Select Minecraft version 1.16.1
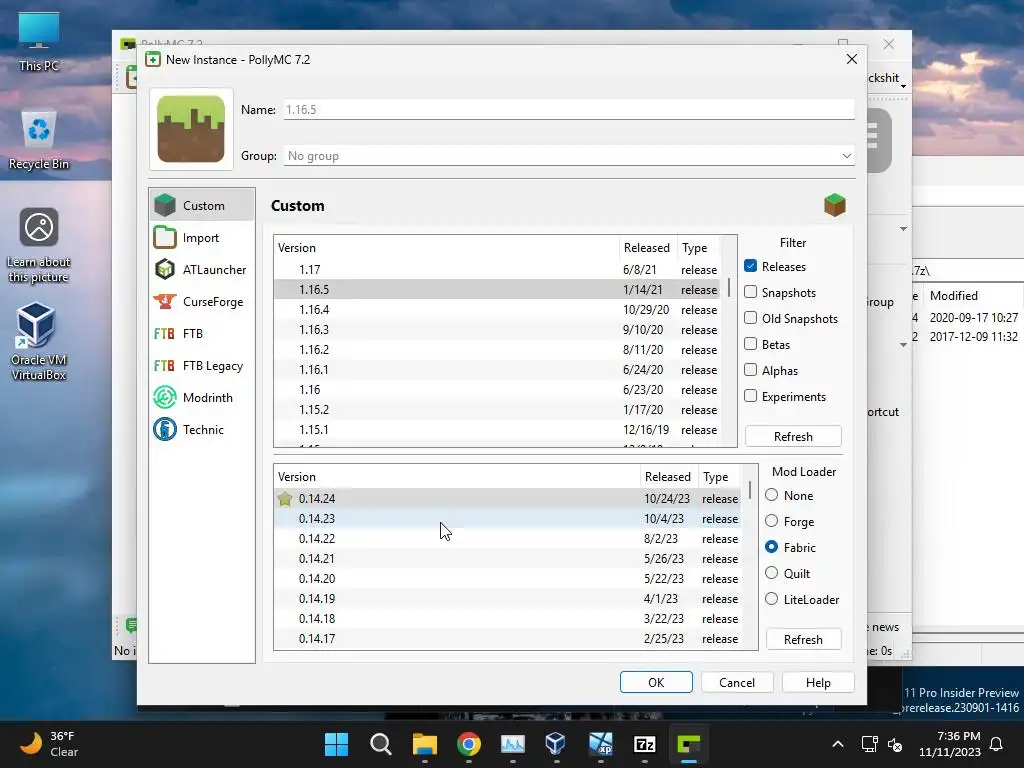The width and height of the screenshot is (1024, 768). pos(496,370)
